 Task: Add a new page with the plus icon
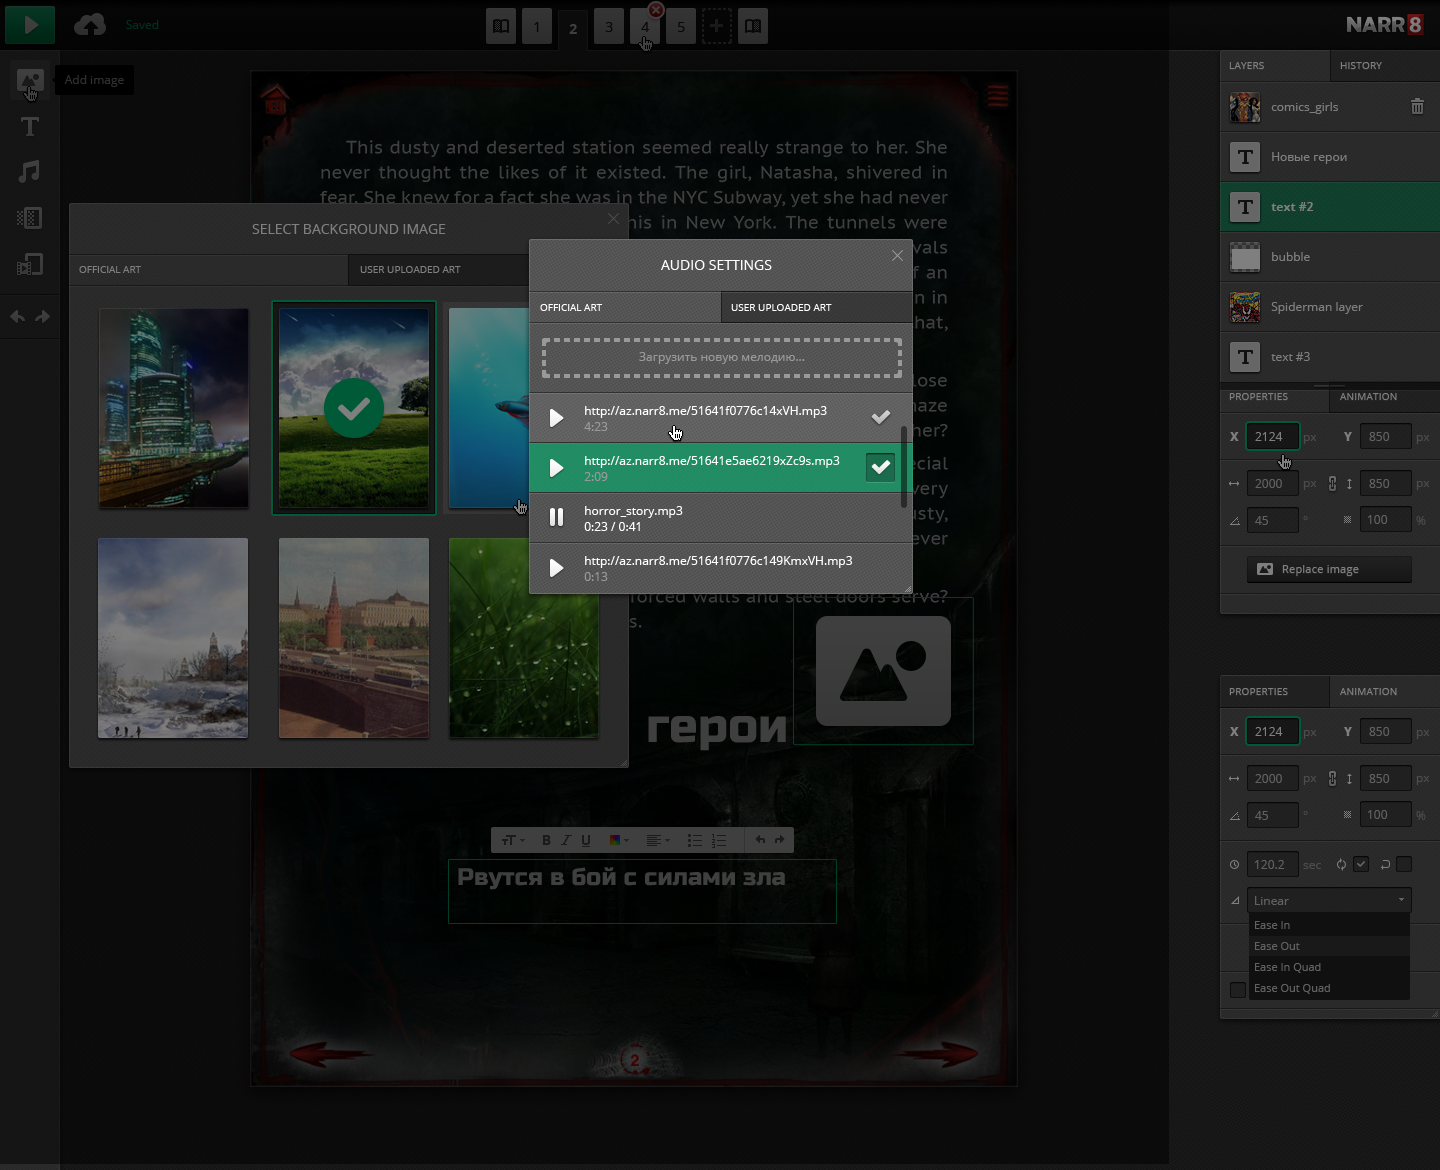(716, 27)
